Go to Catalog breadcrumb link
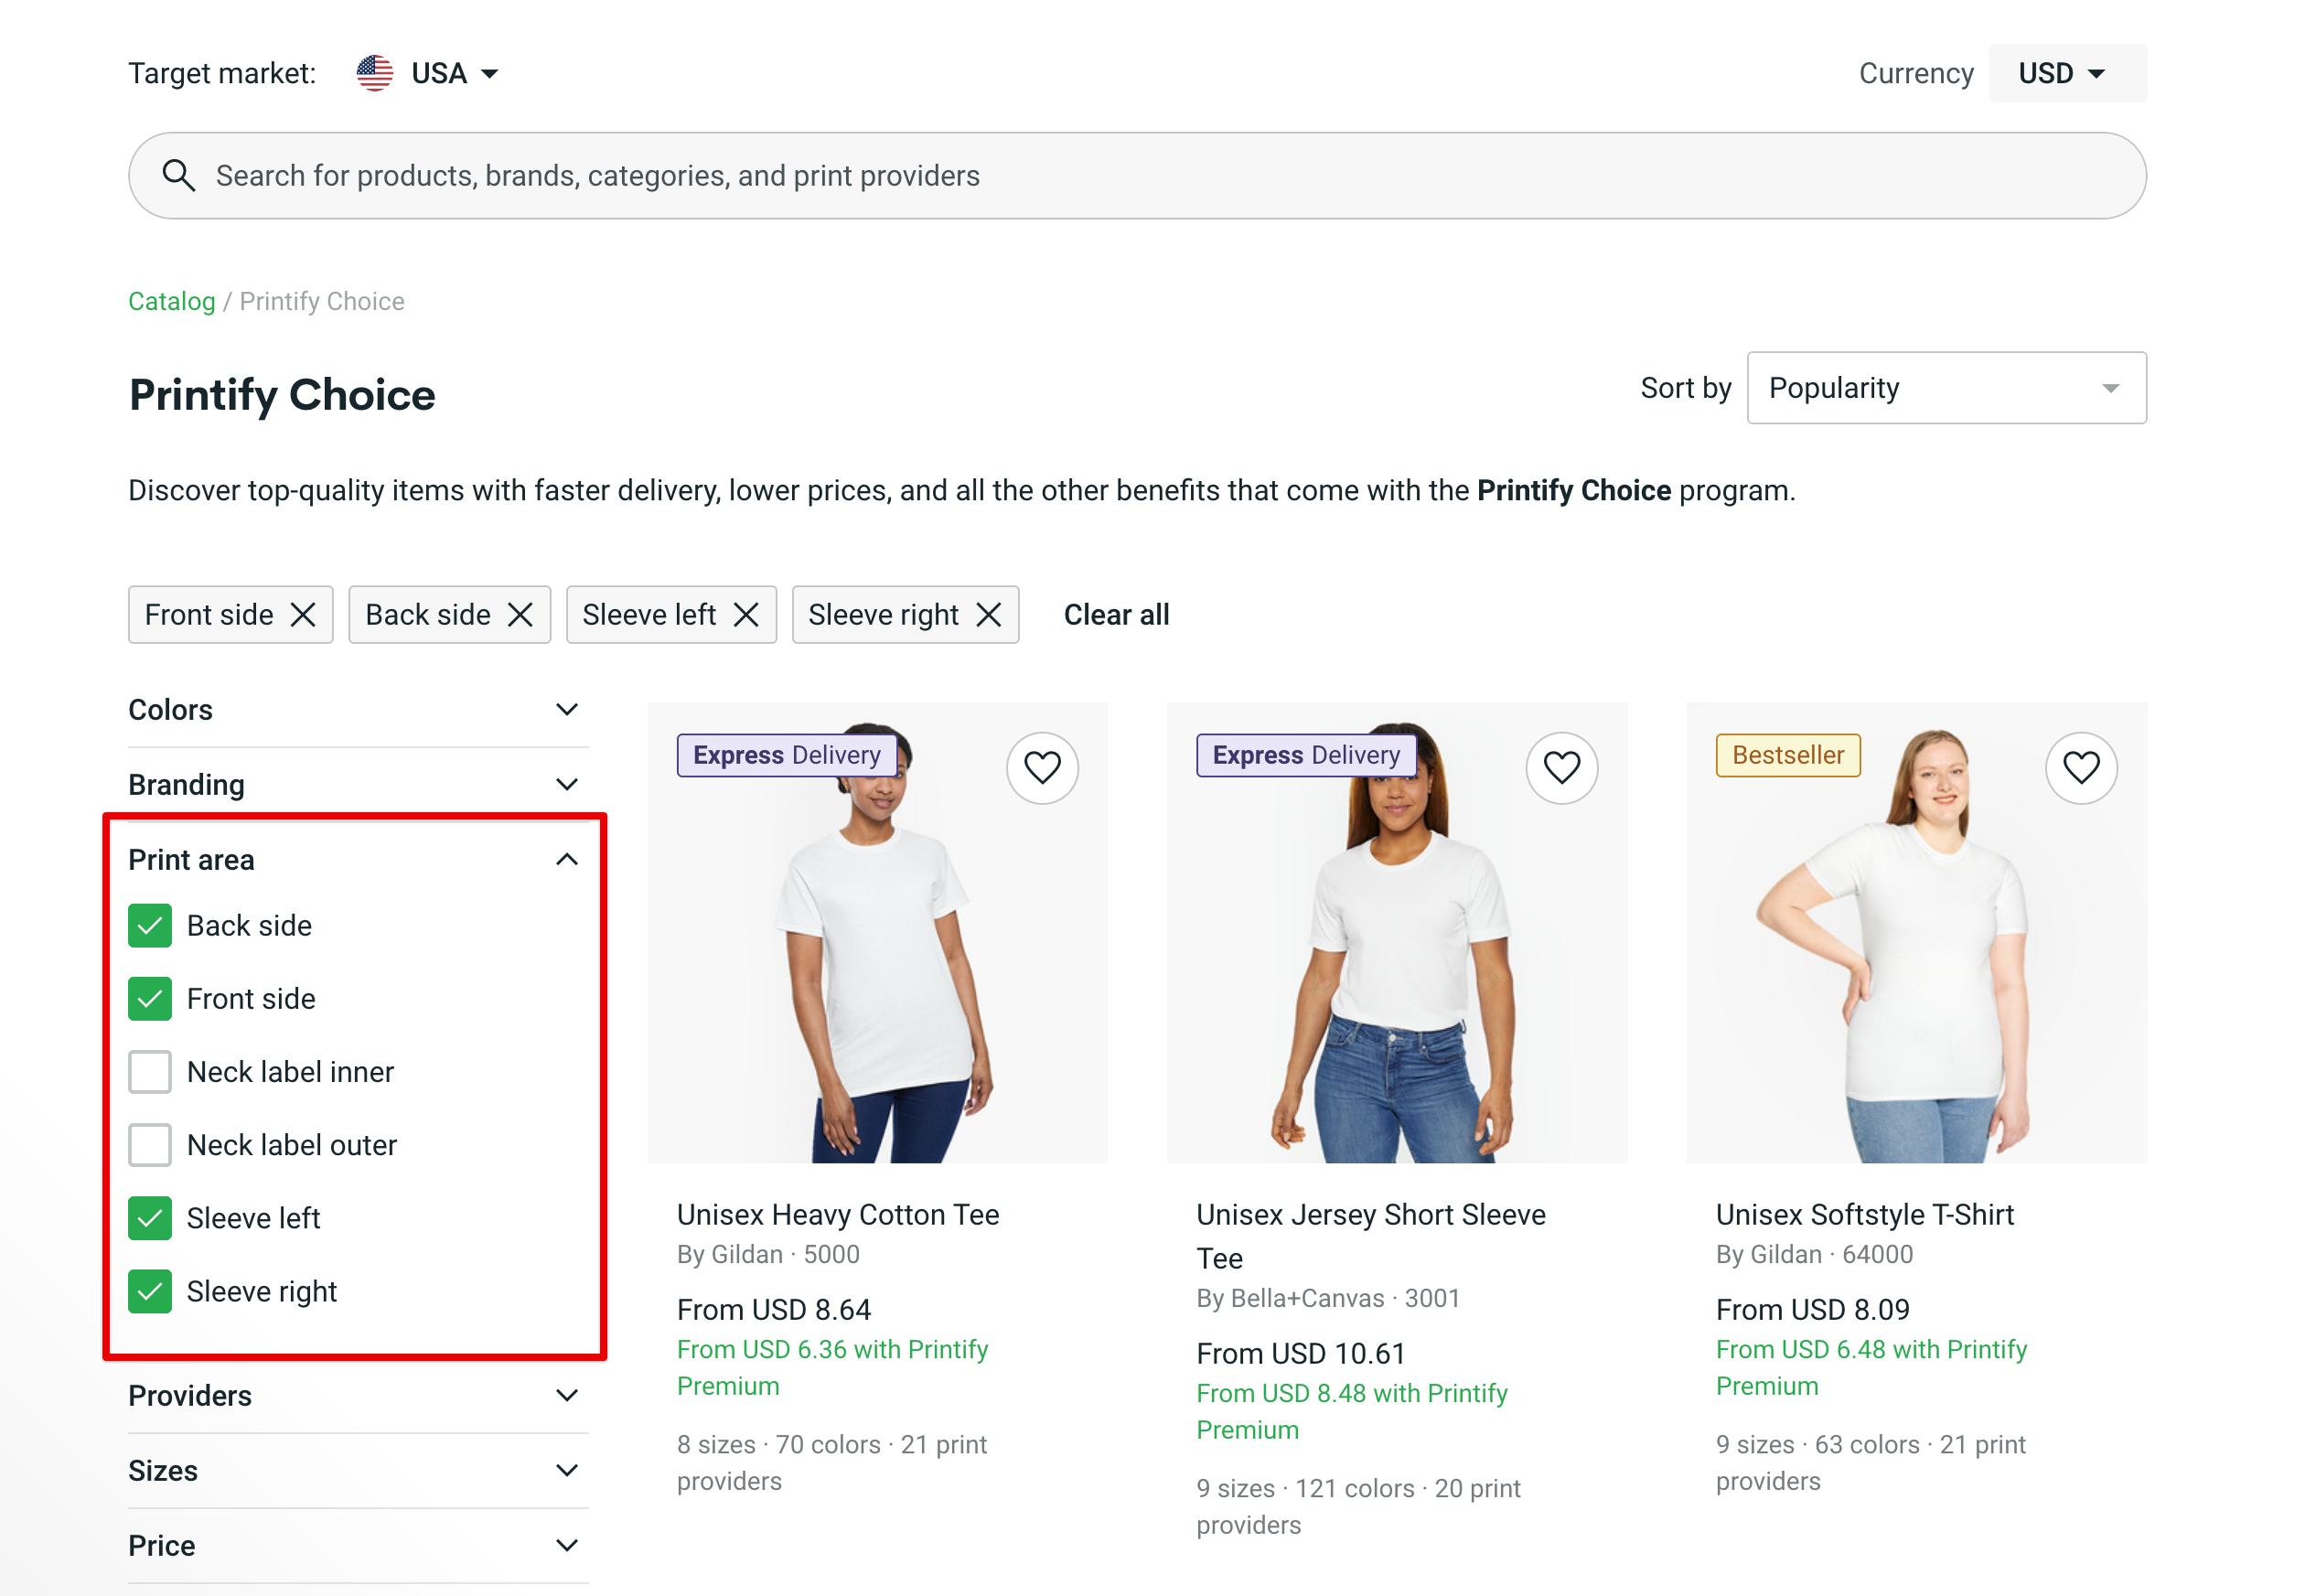Image resolution: width=2305 pixels, height=1596 pixels. pyautogui.click(x=171, y=301)
